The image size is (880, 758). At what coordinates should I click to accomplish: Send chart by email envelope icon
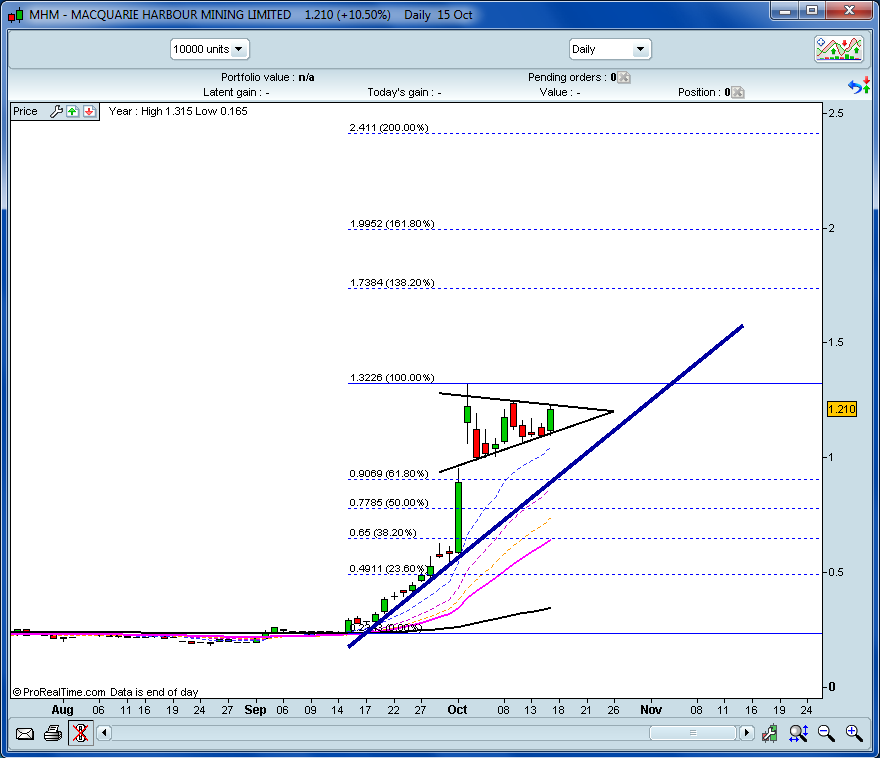(25, 733)
